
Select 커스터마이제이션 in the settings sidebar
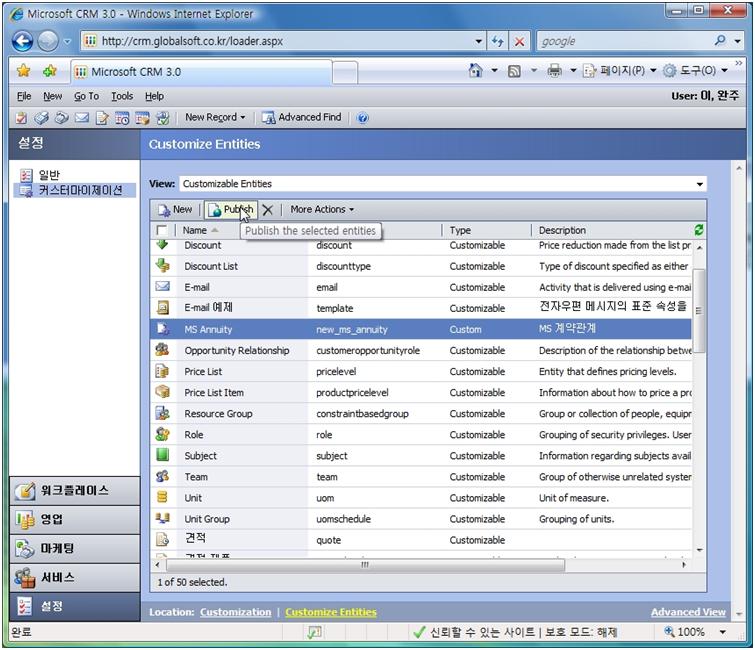[x=75, y=190]
